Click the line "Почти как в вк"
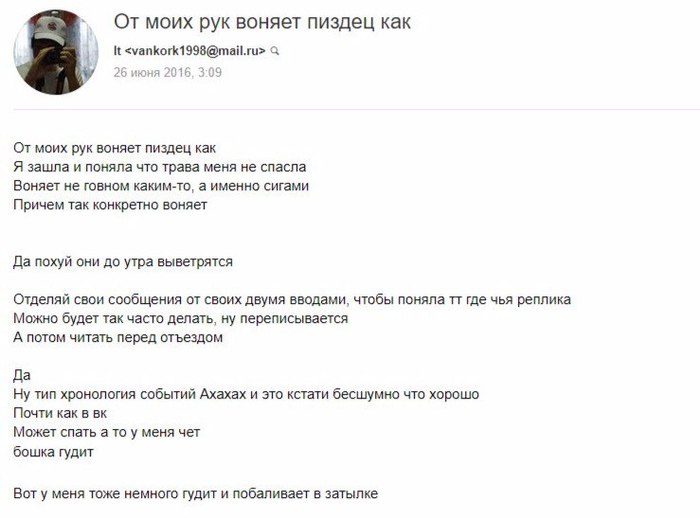 [x=60, y=413]
